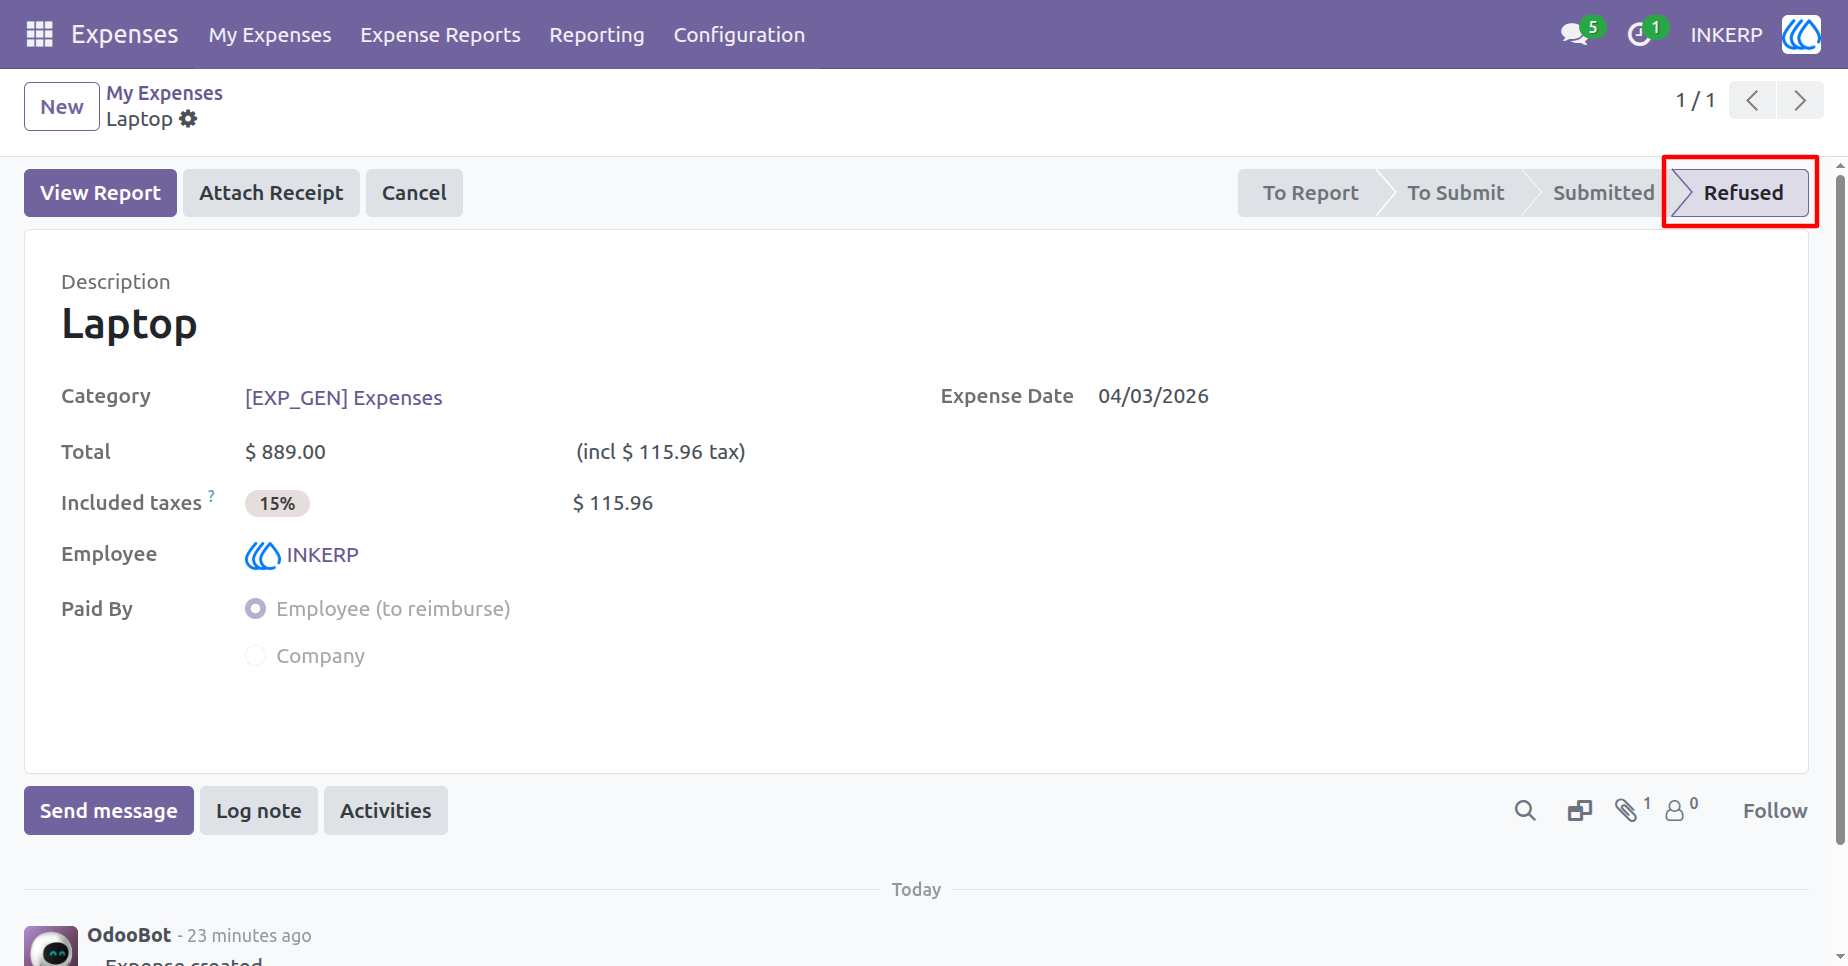Click the $ 889.00 total value
The height and width of the screenshot is (966, 1848).
point(286,452)
